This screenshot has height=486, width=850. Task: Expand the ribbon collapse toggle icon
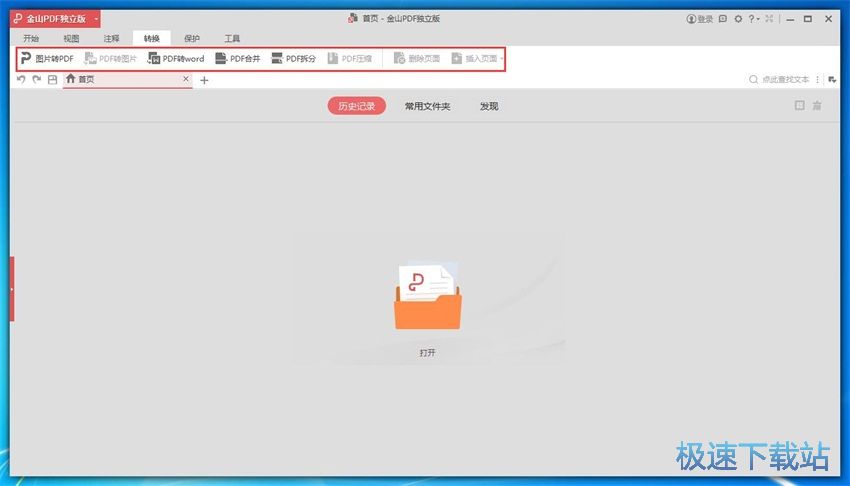pyautogui.click(x=832, y=80)
